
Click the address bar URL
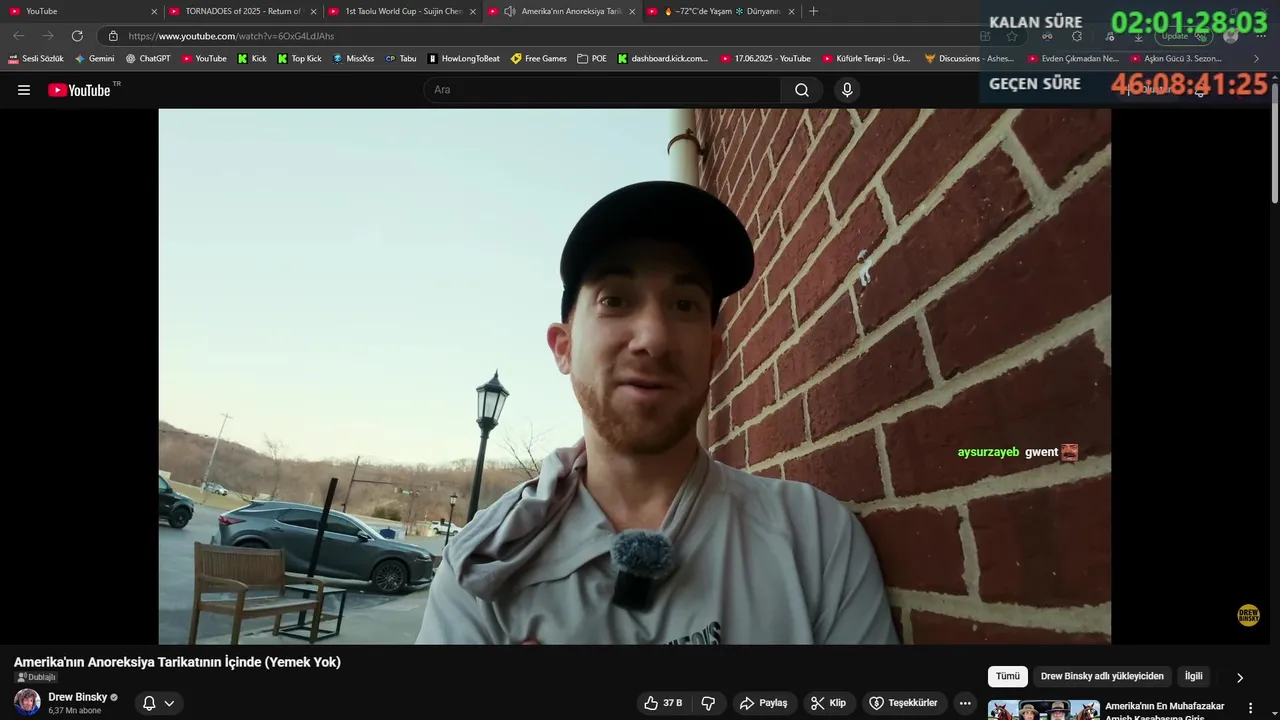(231, 36)
